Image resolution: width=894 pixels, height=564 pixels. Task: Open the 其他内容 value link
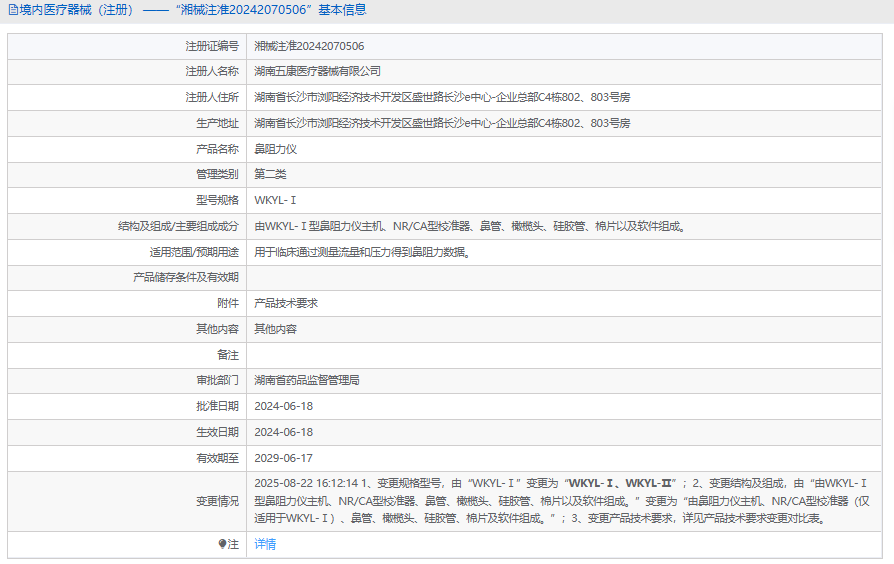coord(275,329)
